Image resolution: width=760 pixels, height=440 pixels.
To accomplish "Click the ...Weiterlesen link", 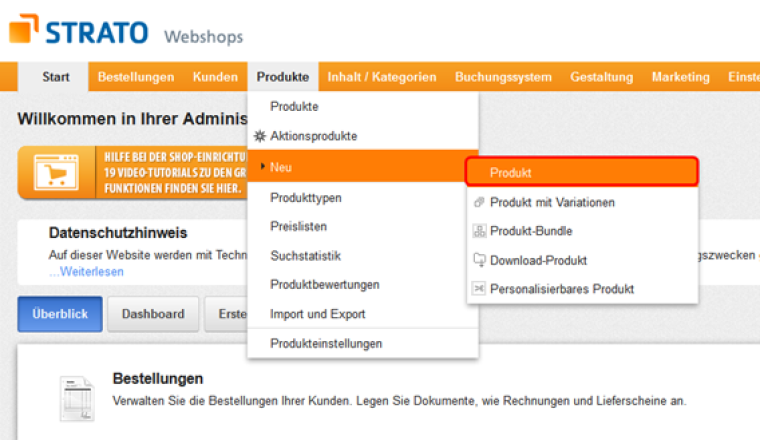I will coord(86,271).
